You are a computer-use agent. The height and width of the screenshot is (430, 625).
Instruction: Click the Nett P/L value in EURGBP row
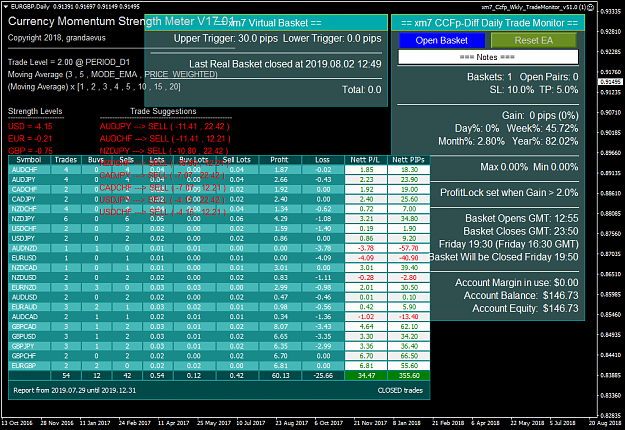tap(366, 366)
